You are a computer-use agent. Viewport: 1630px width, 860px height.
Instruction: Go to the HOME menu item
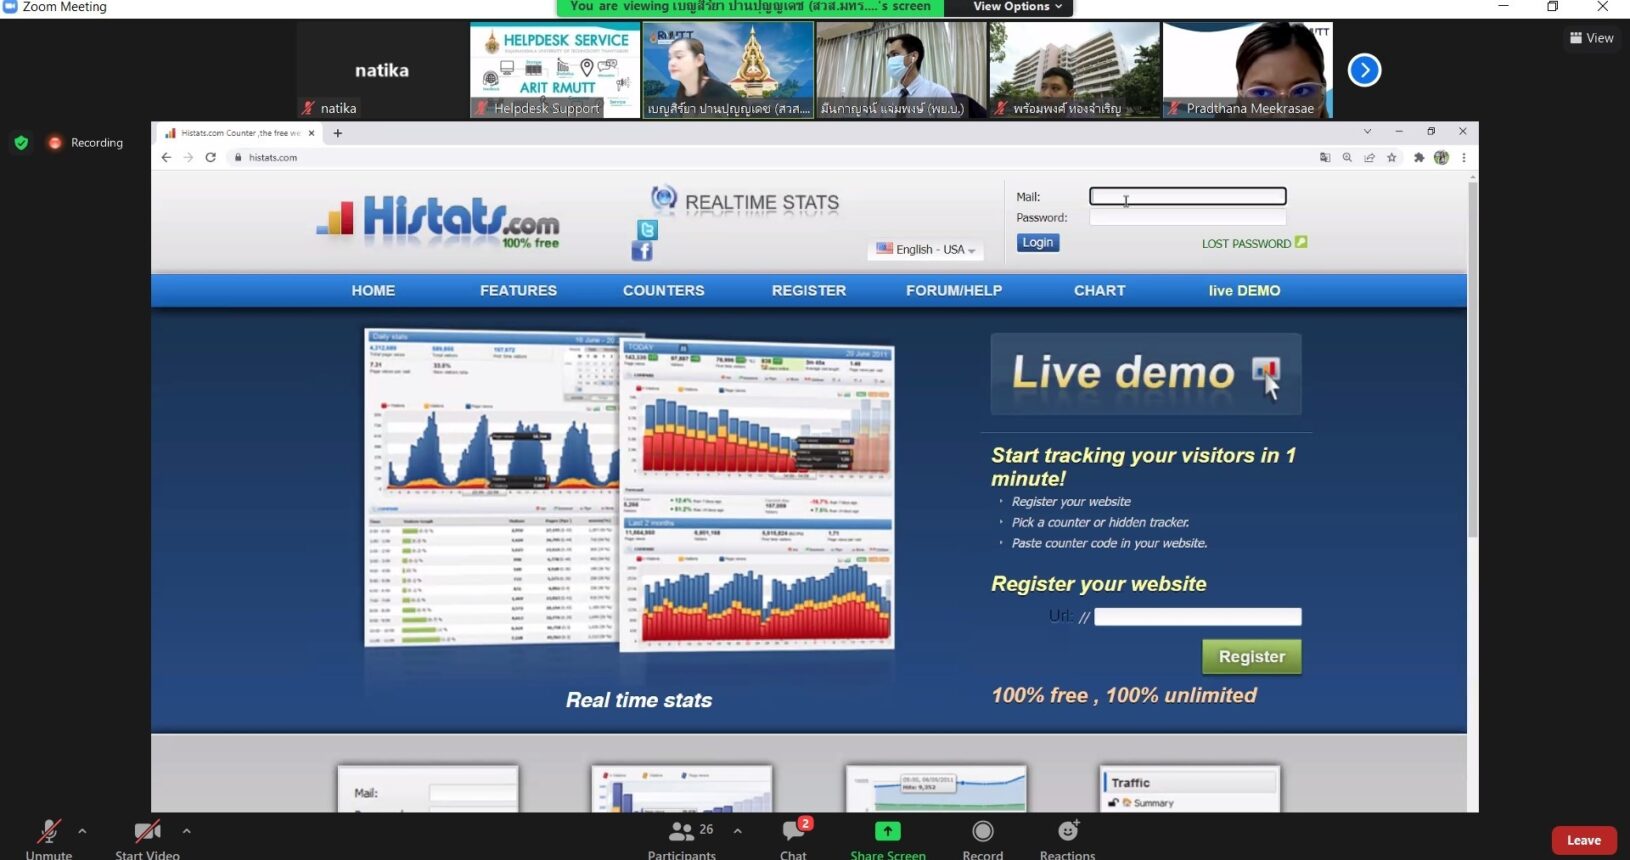click(x=373, y=291)
